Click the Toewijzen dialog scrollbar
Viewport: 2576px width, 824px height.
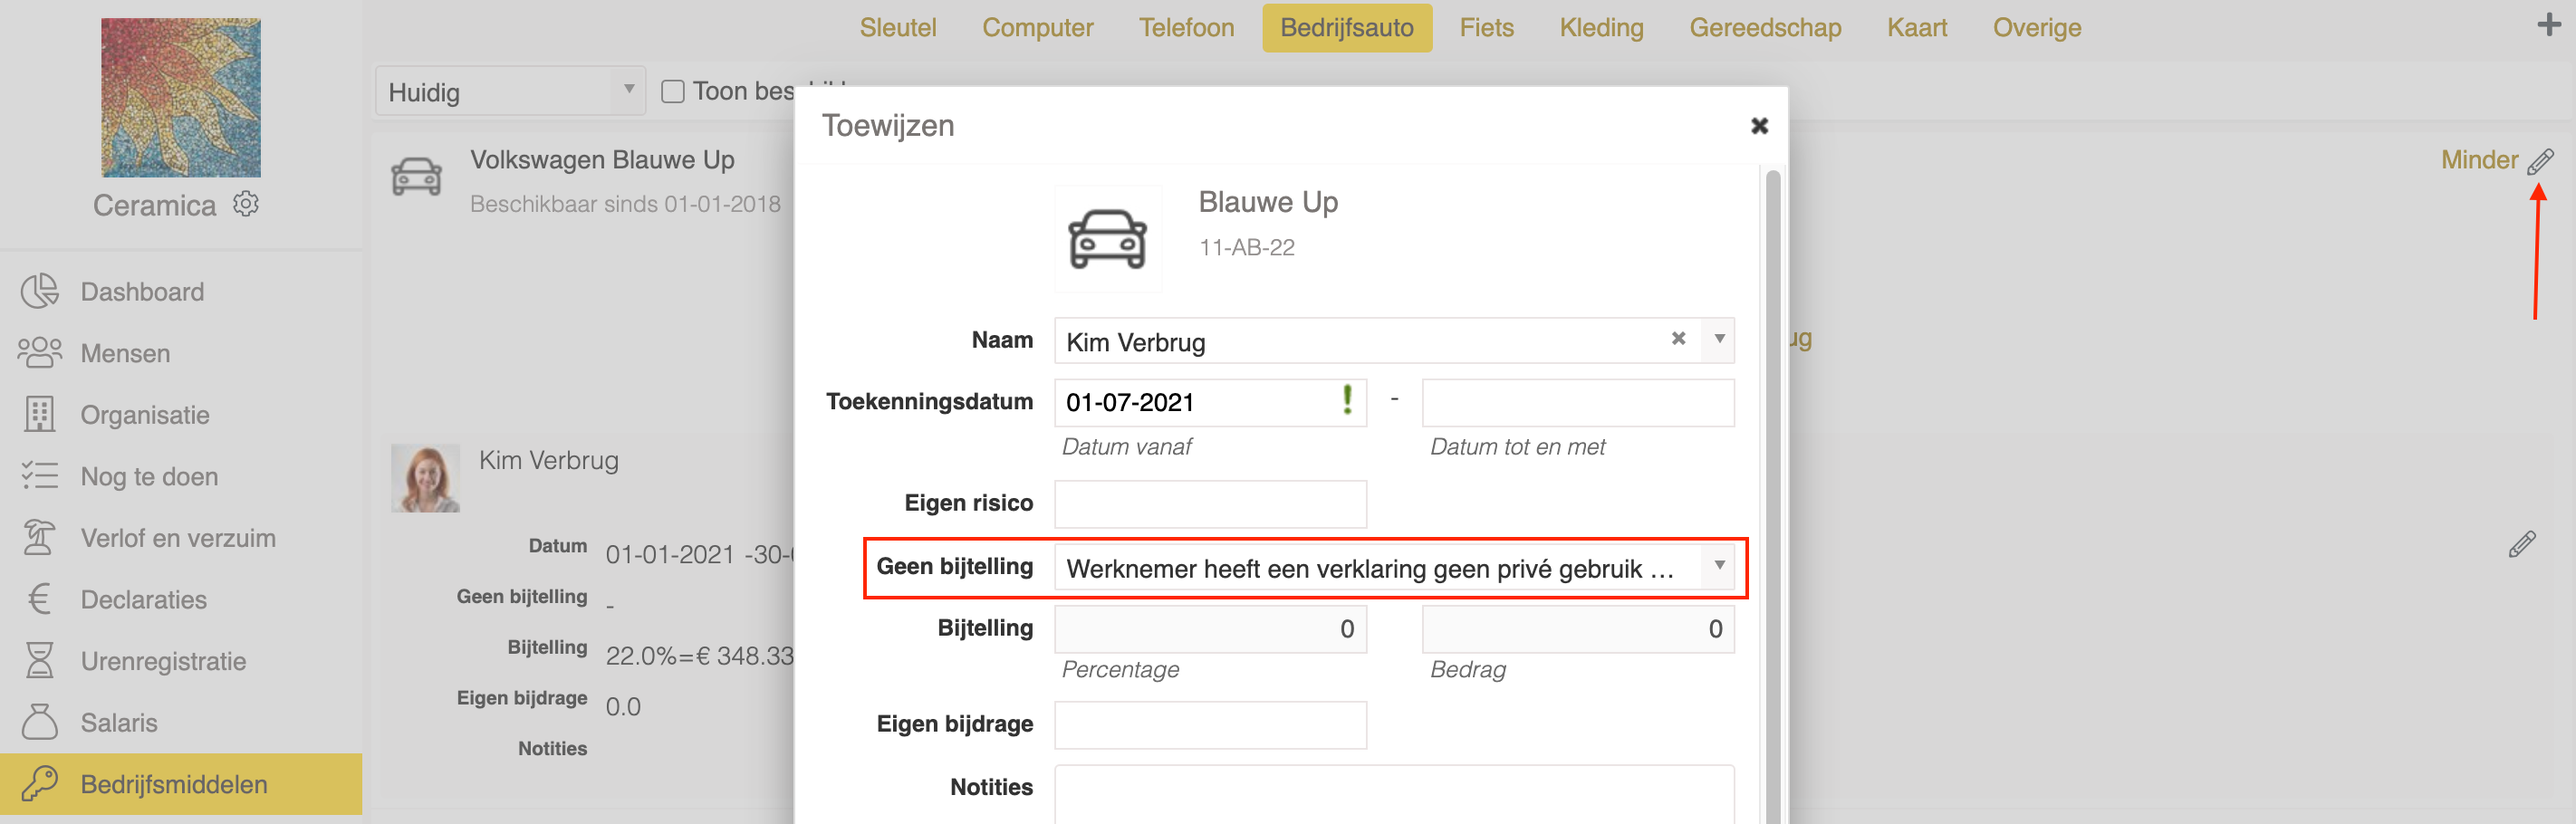click(1772, 400)
